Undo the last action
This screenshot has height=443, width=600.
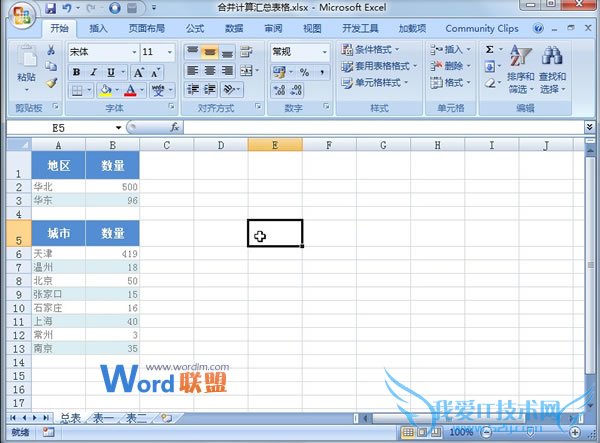point(67,8)
